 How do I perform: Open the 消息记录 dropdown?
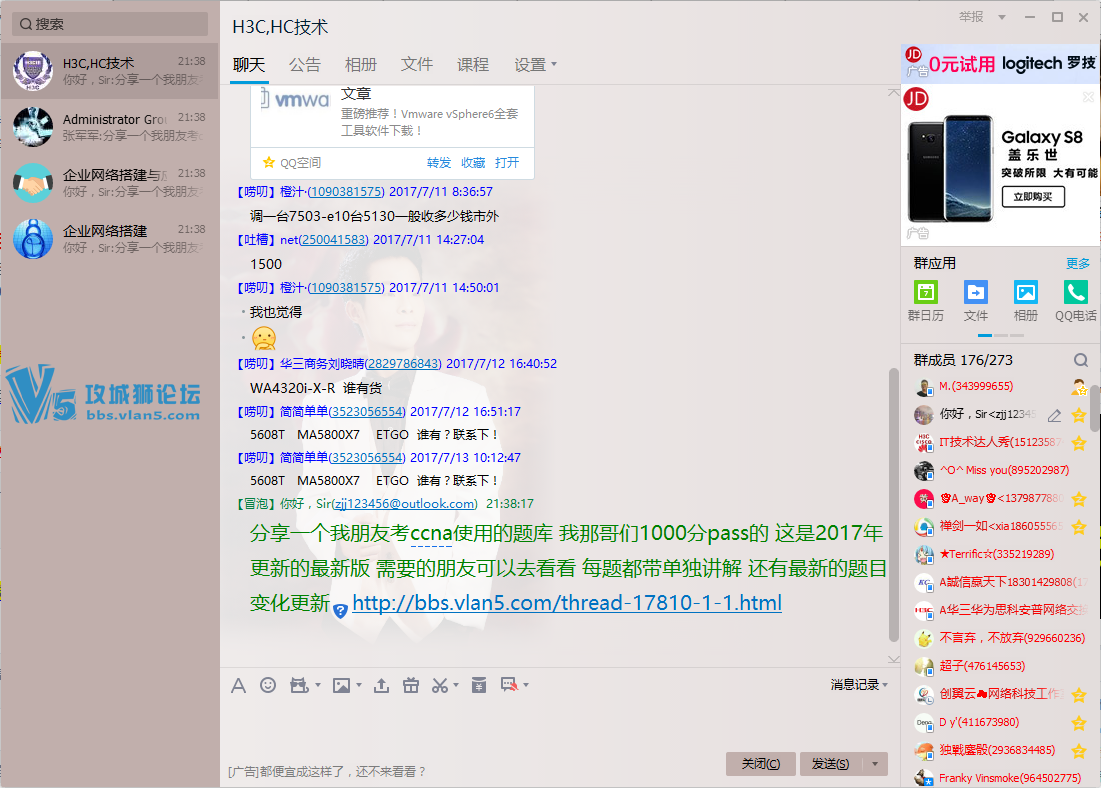point(859,685)
